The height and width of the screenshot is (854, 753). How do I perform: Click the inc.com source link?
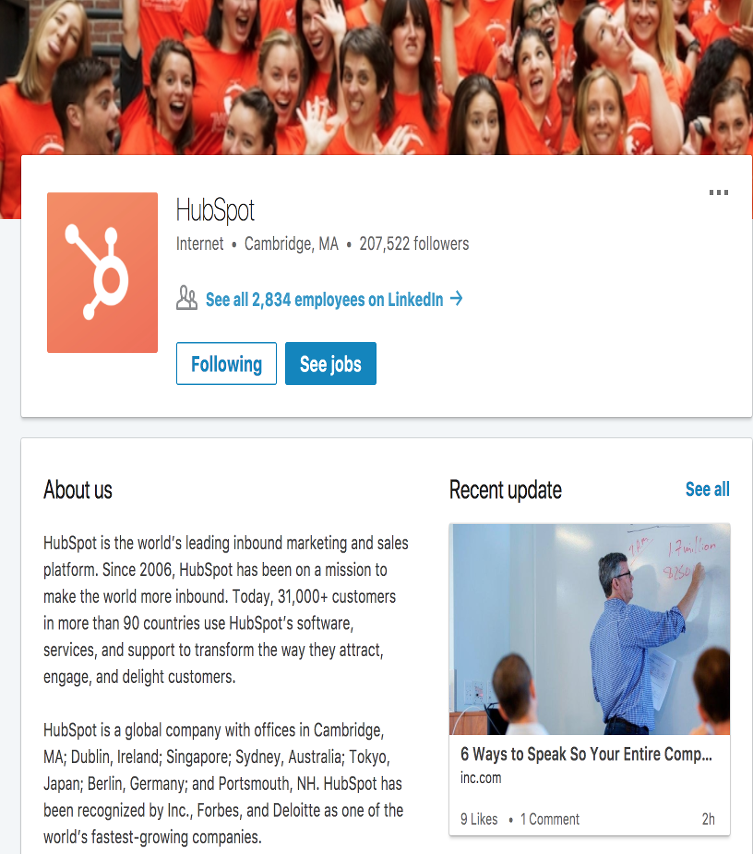point(481,778)
